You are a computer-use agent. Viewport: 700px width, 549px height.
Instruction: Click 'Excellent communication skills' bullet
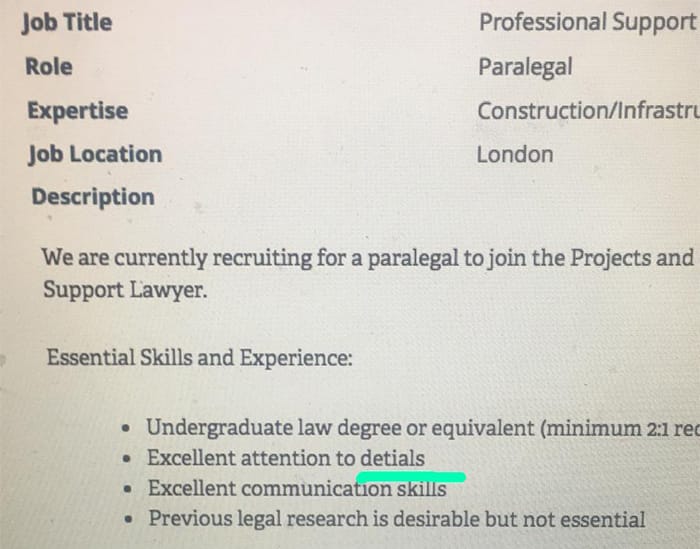pyautogui.click(x=297, y=488)
